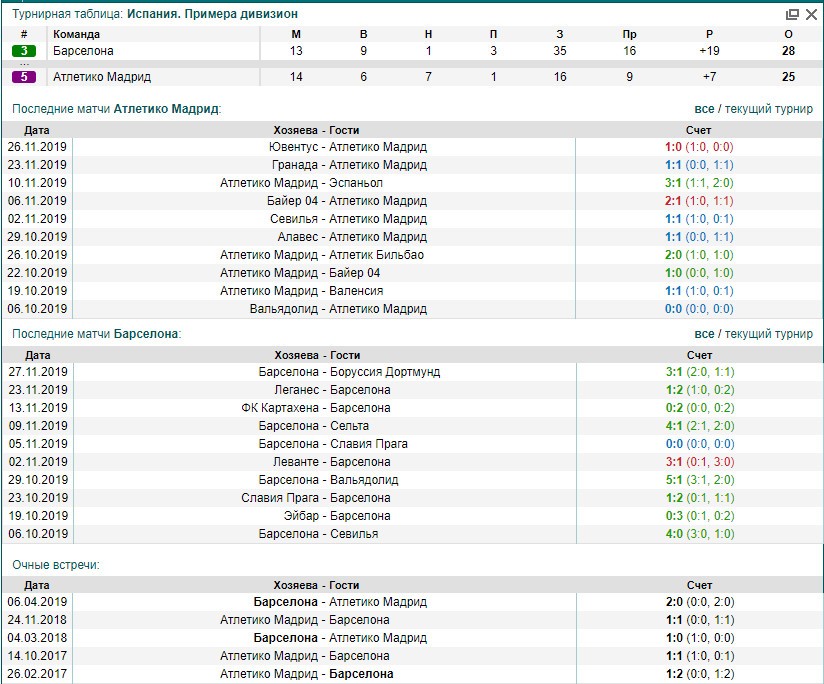The width and height of the screenshot is (824, 684).
Task: Click Атлетико Мадрид in standings table
Action: (x=100, y=77)
